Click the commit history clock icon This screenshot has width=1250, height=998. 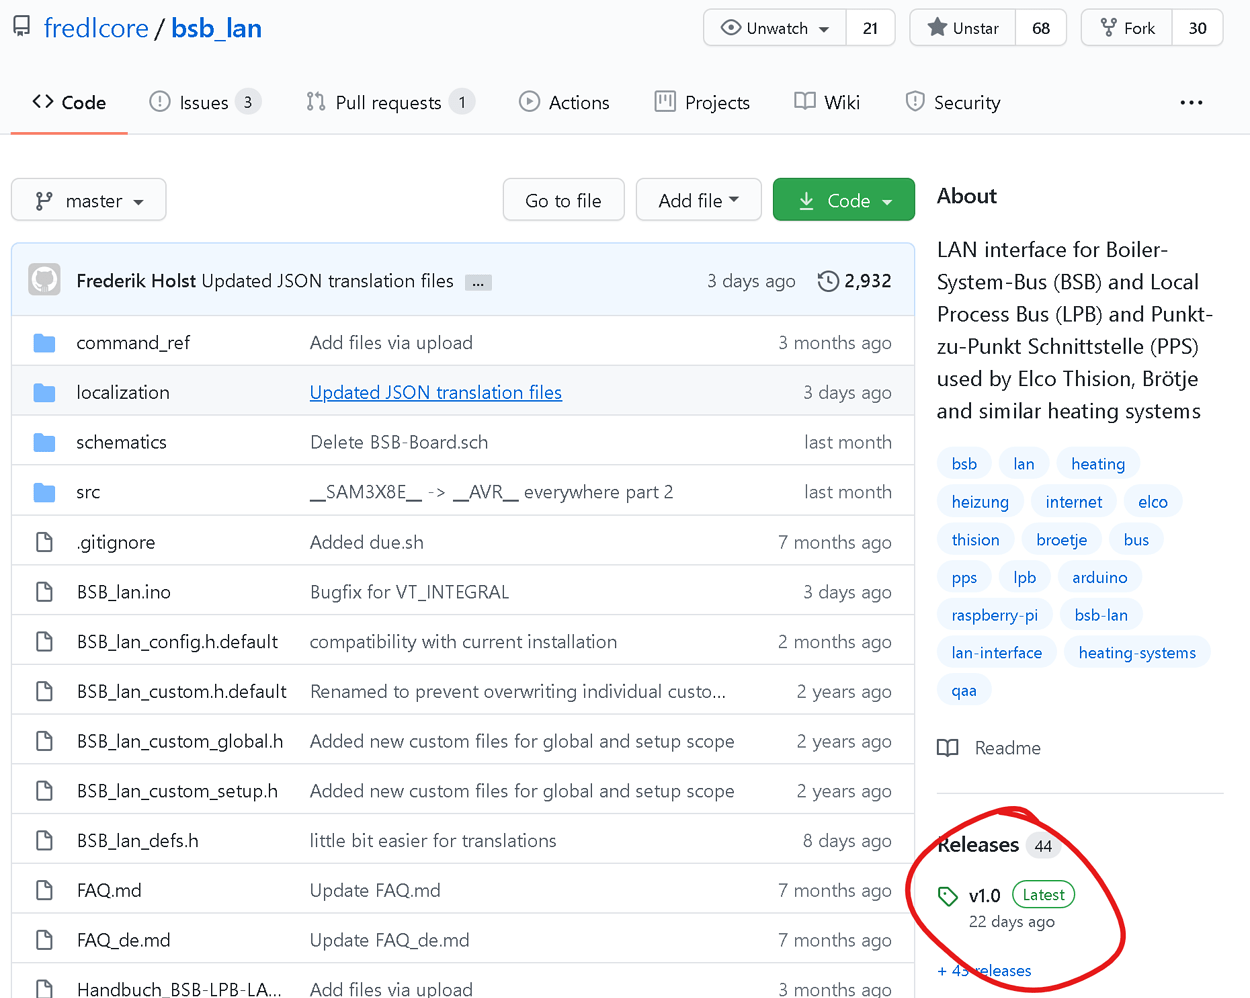[x=828, y=281]
